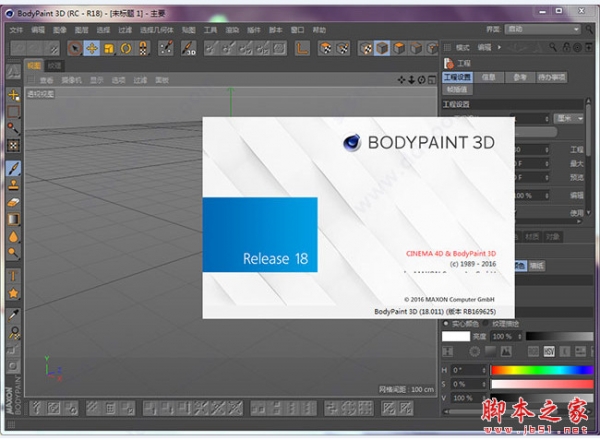600x440 pixels.
Task: Open the viewport 显示 Display menu
Action: point(96,80)
